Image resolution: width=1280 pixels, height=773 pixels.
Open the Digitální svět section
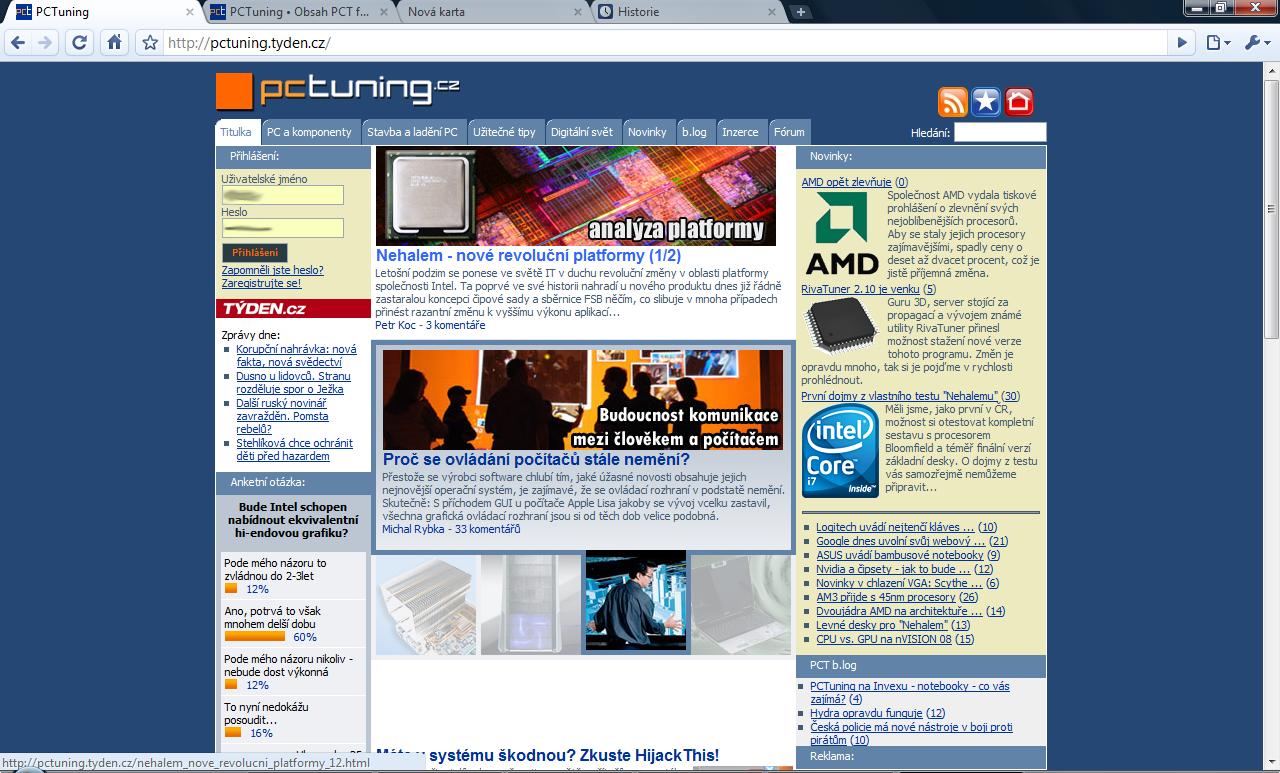click(582, 132)
